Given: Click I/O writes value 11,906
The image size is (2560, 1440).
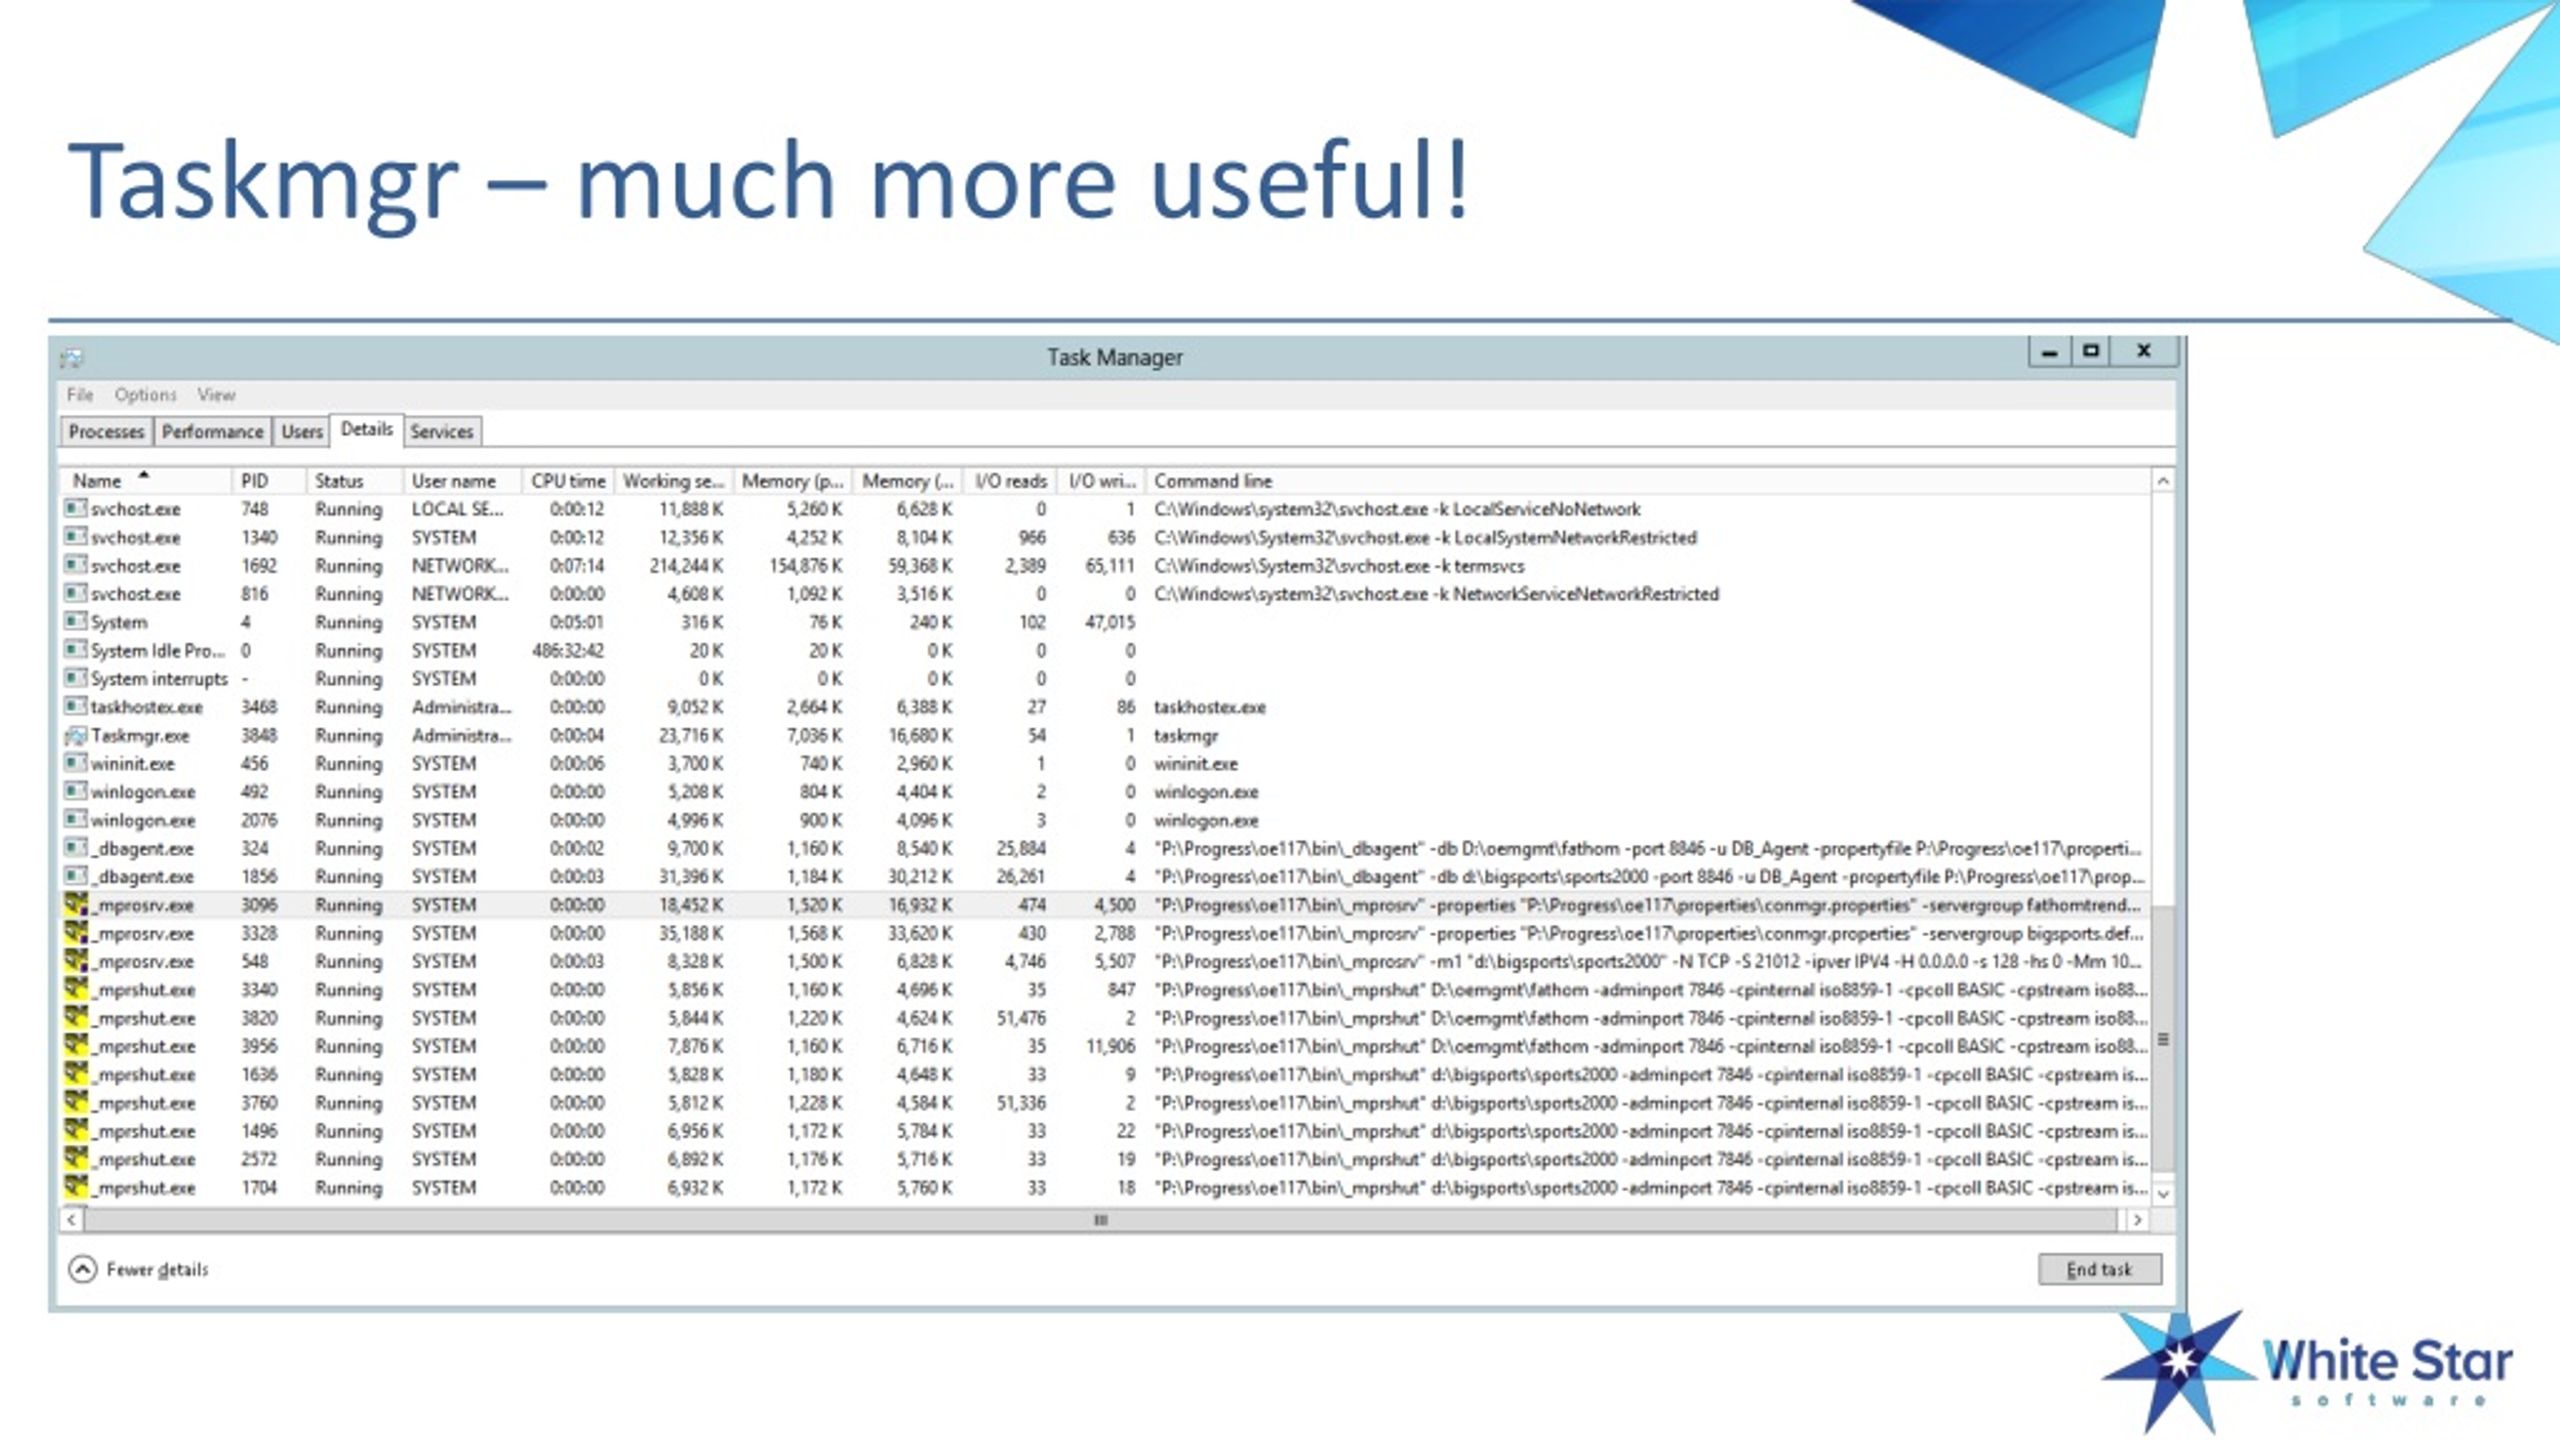Looking at the screenshot, I should pyautogui.click(x=1110, y=1046).
